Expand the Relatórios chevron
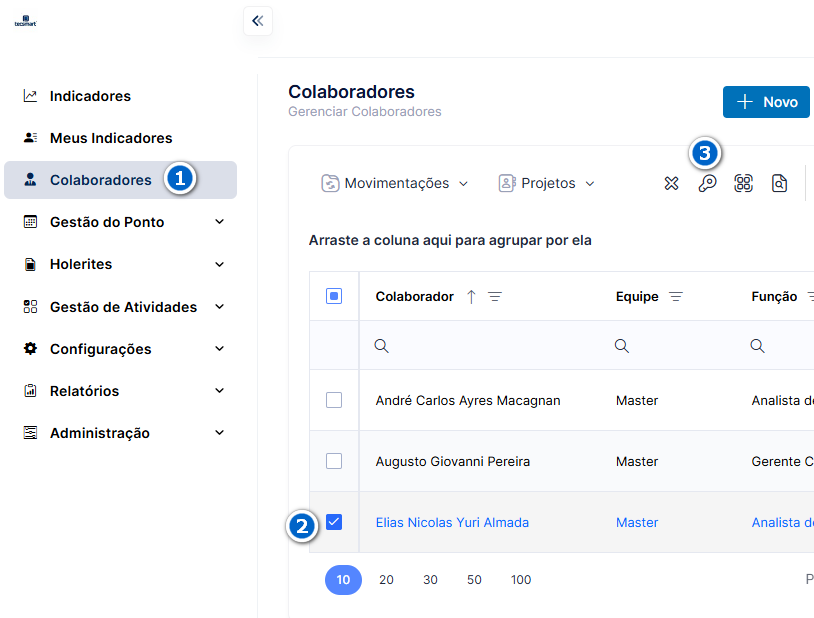814x618 pixels. pos(220,391)
